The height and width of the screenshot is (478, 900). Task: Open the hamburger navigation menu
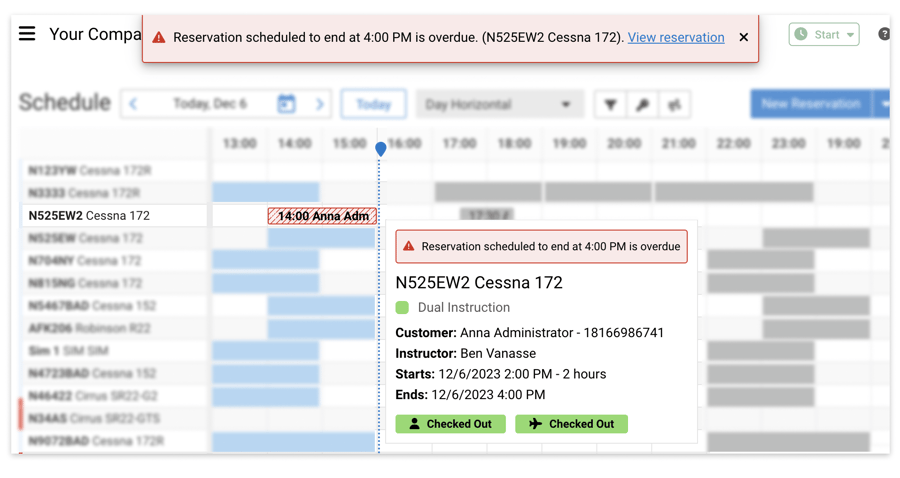(27, 34)
